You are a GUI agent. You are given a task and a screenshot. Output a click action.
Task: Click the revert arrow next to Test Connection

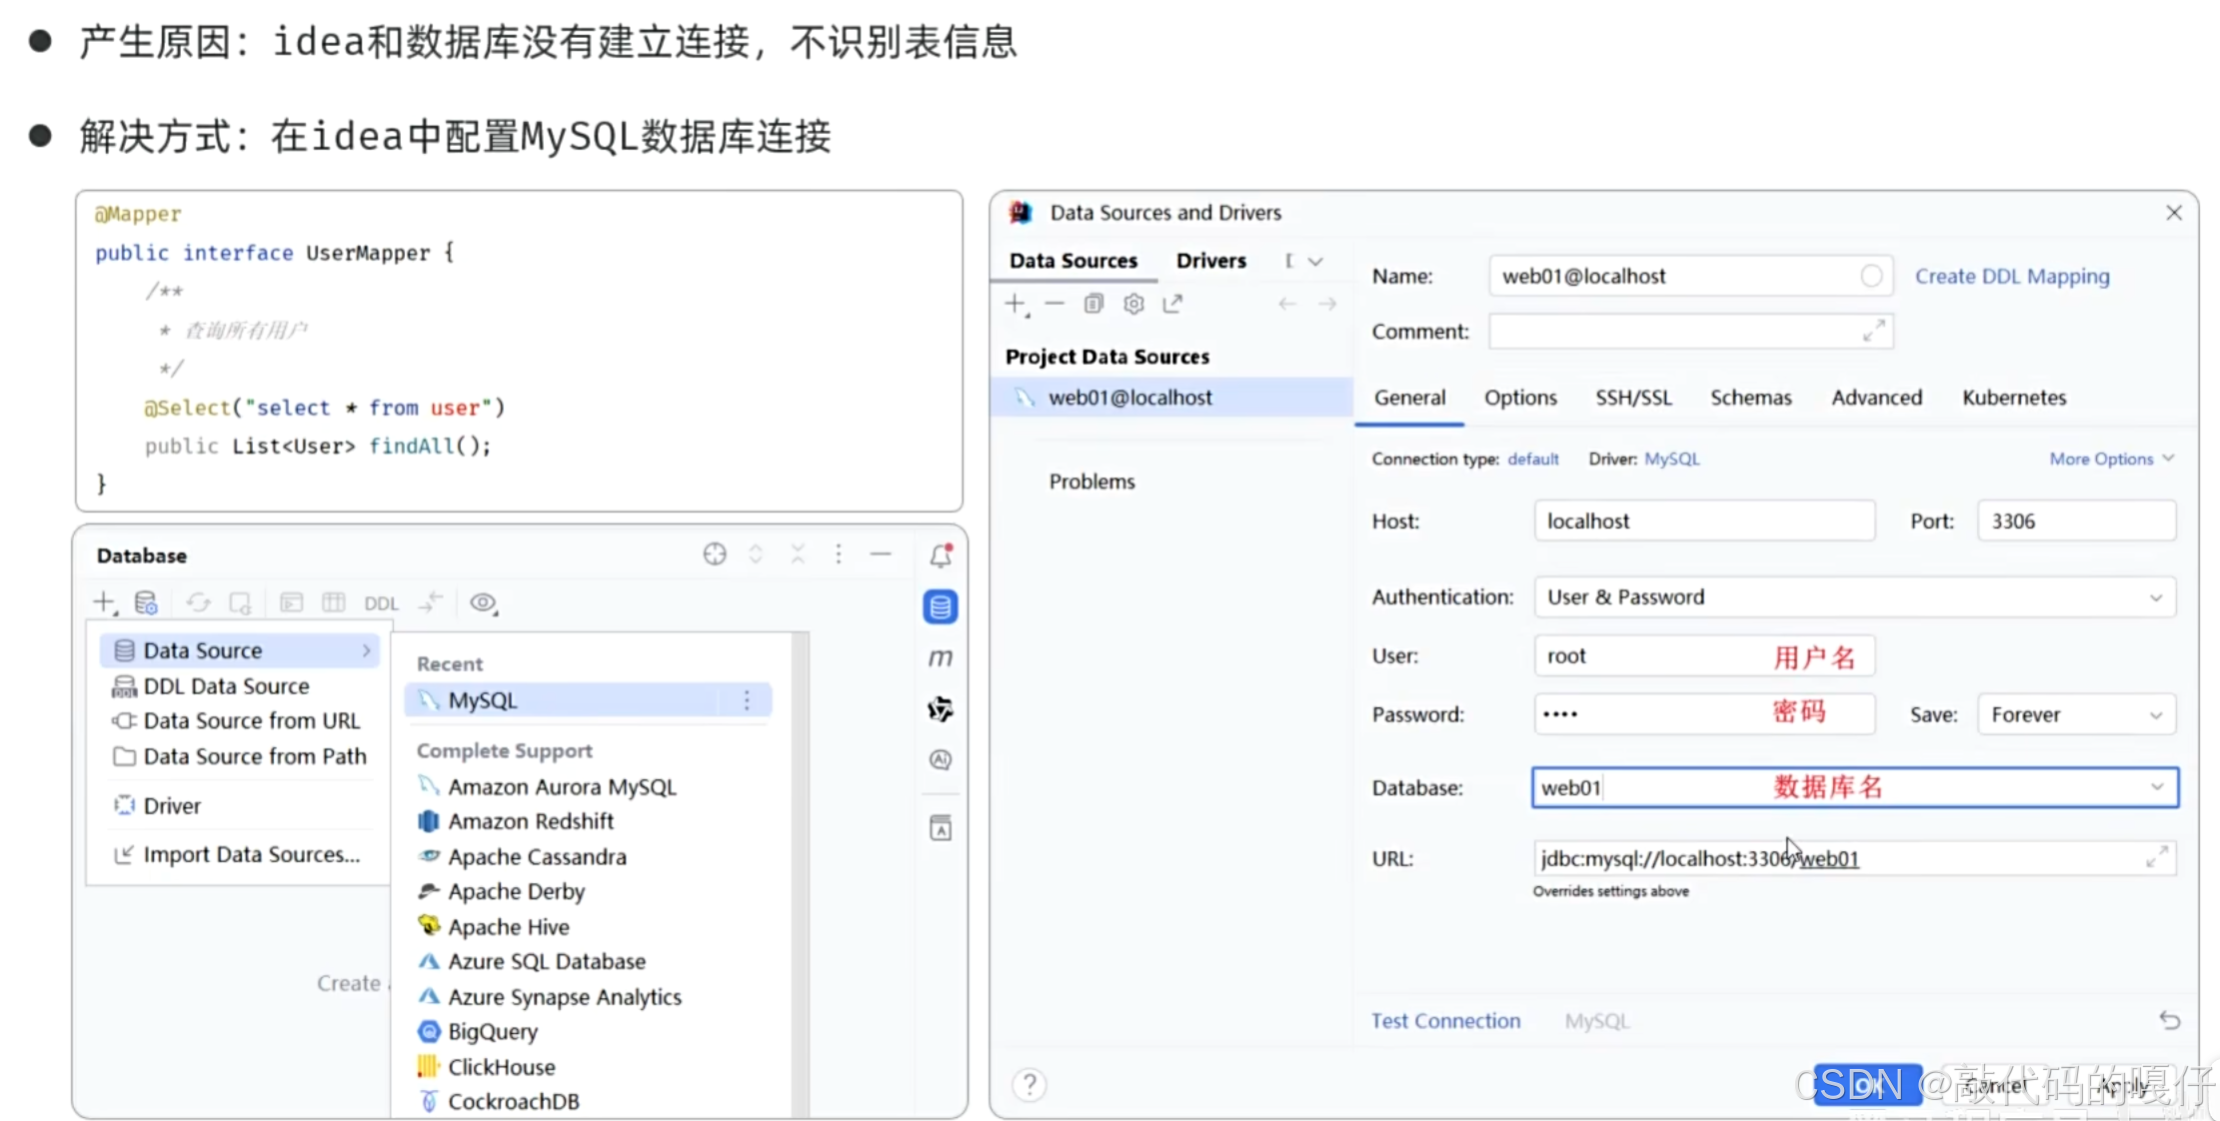pyautogui.click(x=2169, y=1020)
